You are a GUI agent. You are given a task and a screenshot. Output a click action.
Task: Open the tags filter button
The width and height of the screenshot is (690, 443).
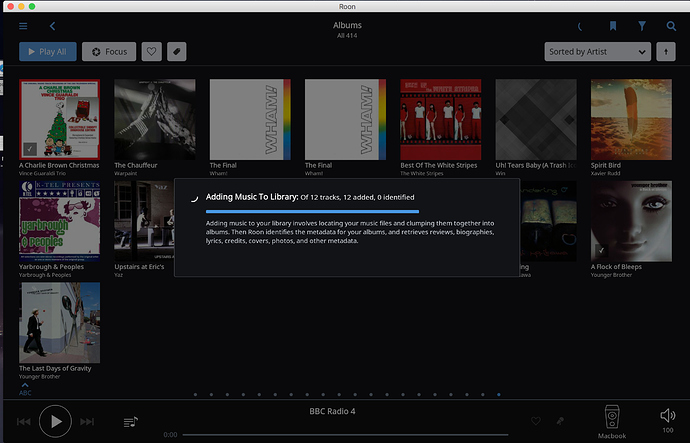tap(176, 51)
